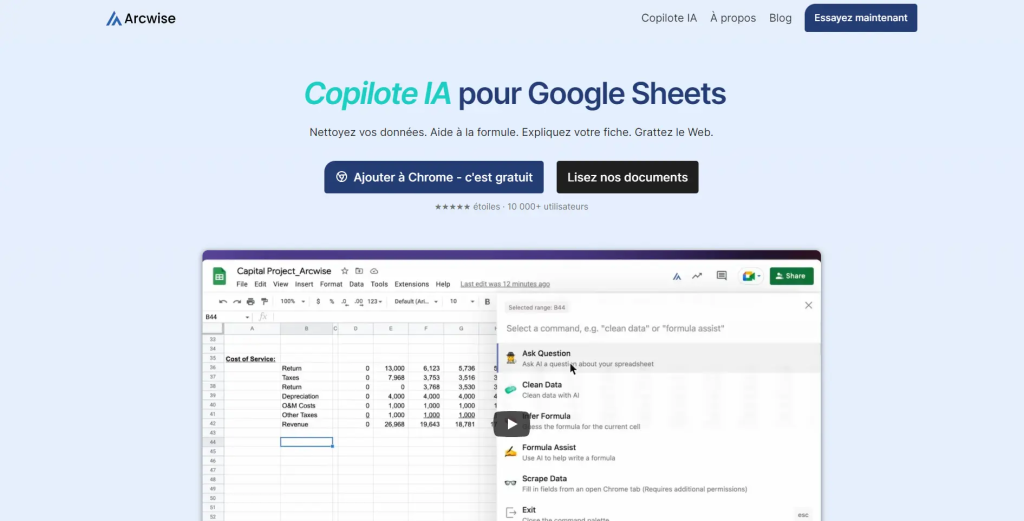Screen dimensions: 1024x521
Task: Click the increase decimal places icon
Action: point(359,302)
